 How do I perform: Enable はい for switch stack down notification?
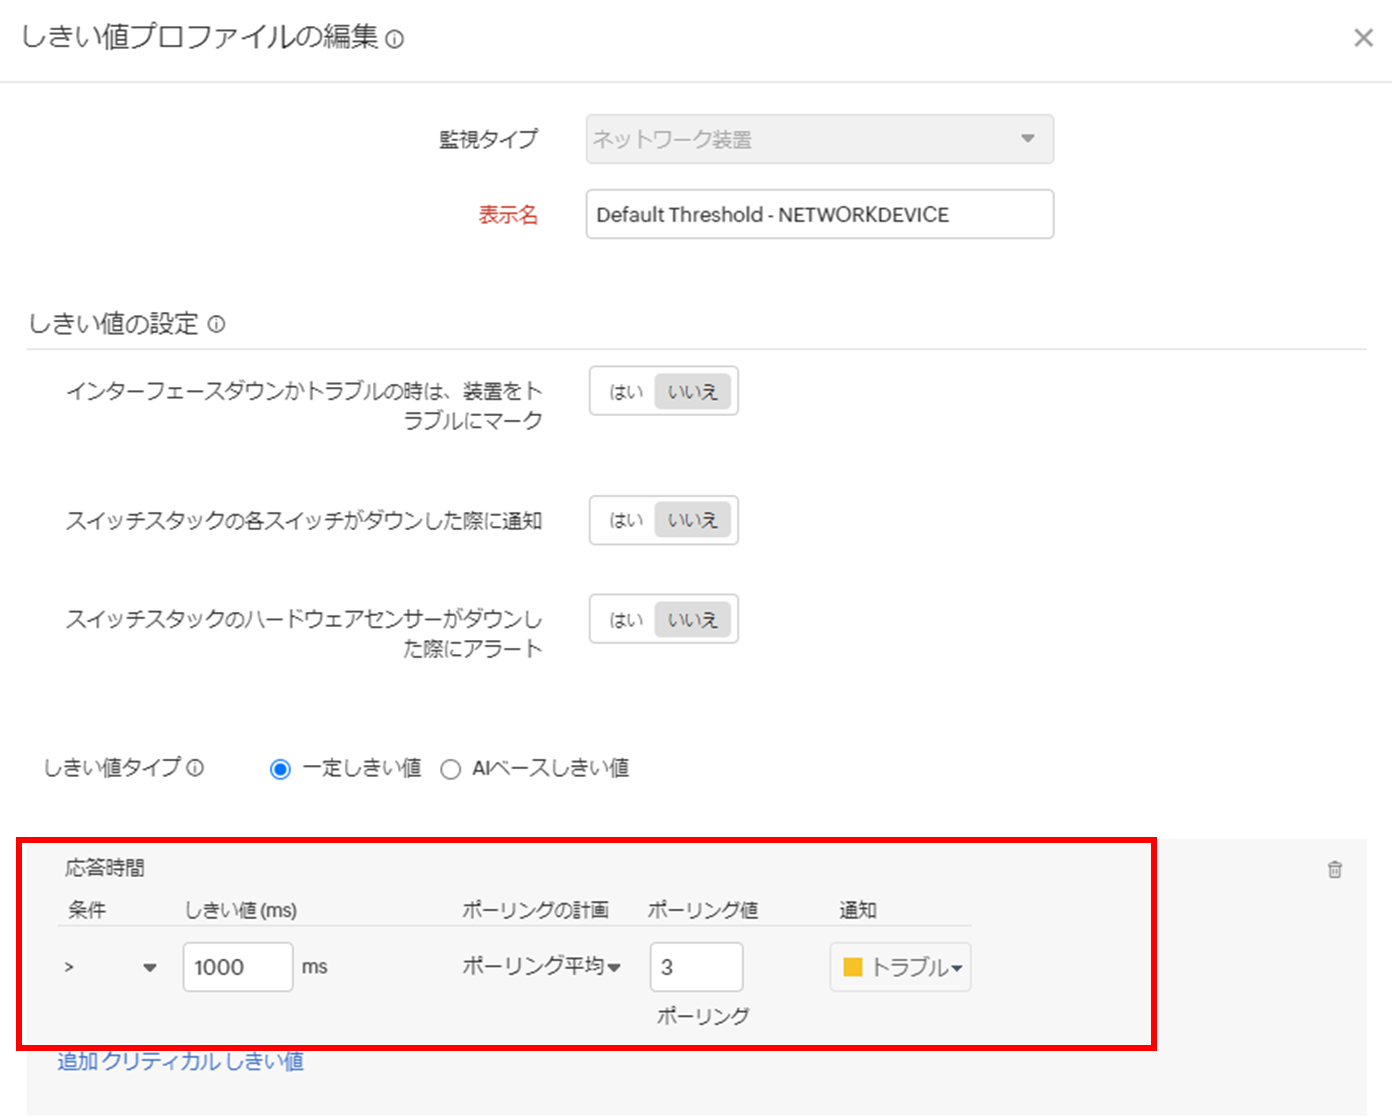click(626, 520)
